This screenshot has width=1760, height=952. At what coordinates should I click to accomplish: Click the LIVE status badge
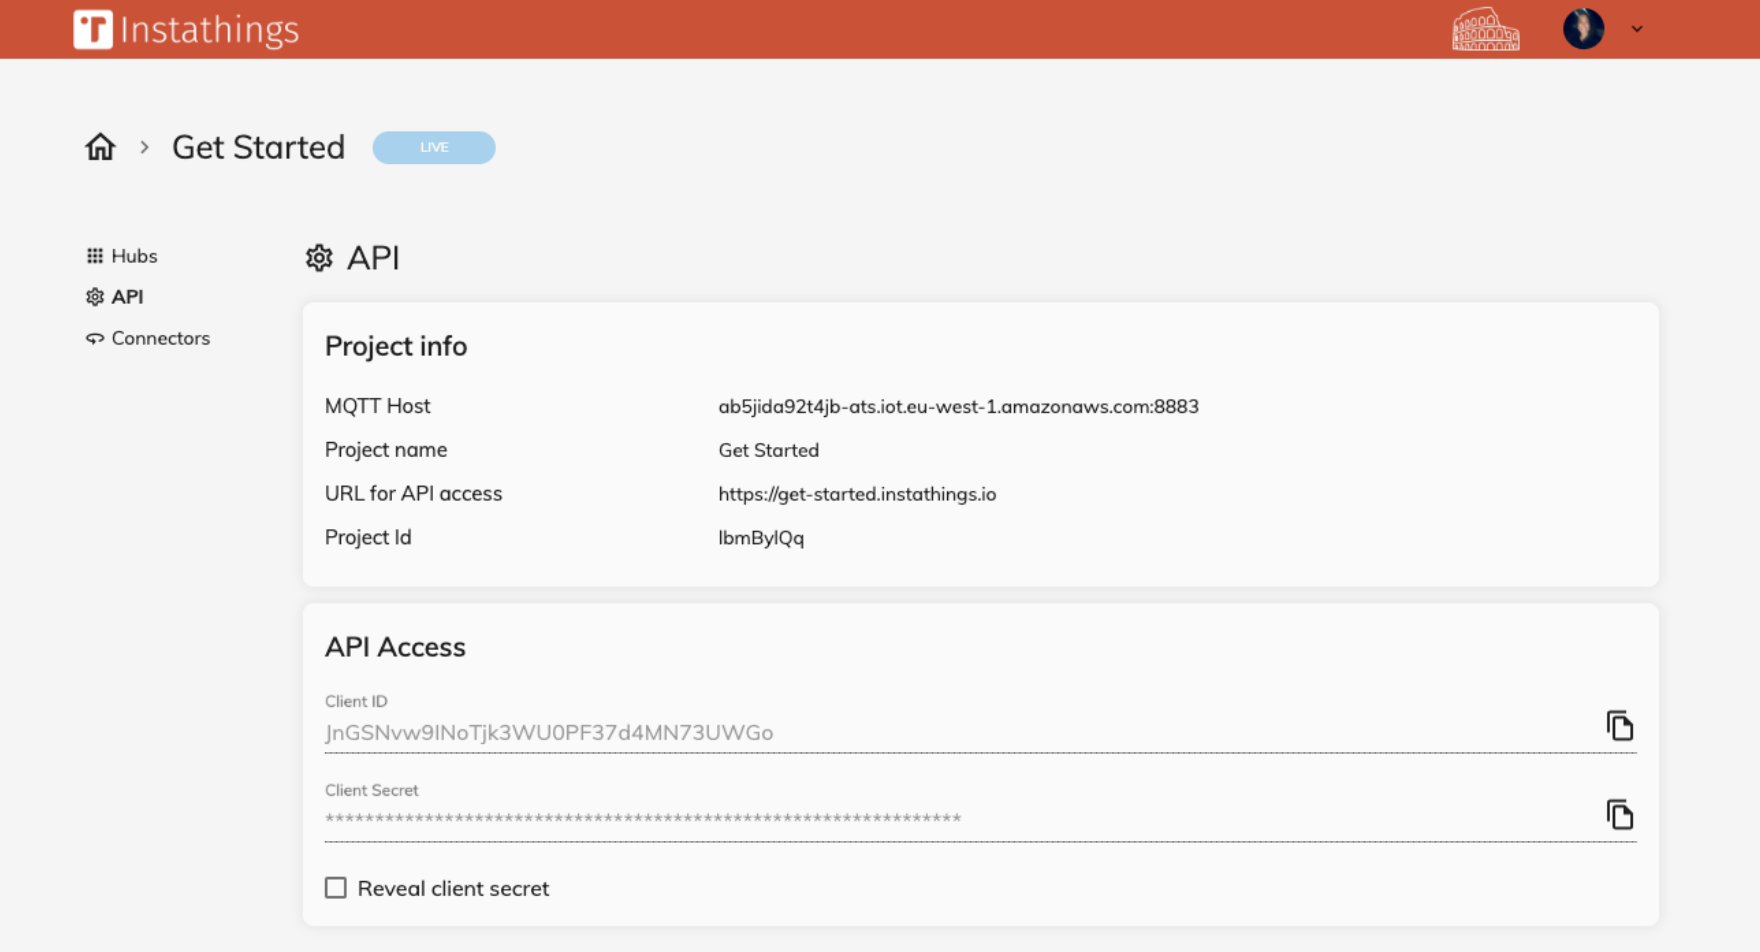click(433, 147)
